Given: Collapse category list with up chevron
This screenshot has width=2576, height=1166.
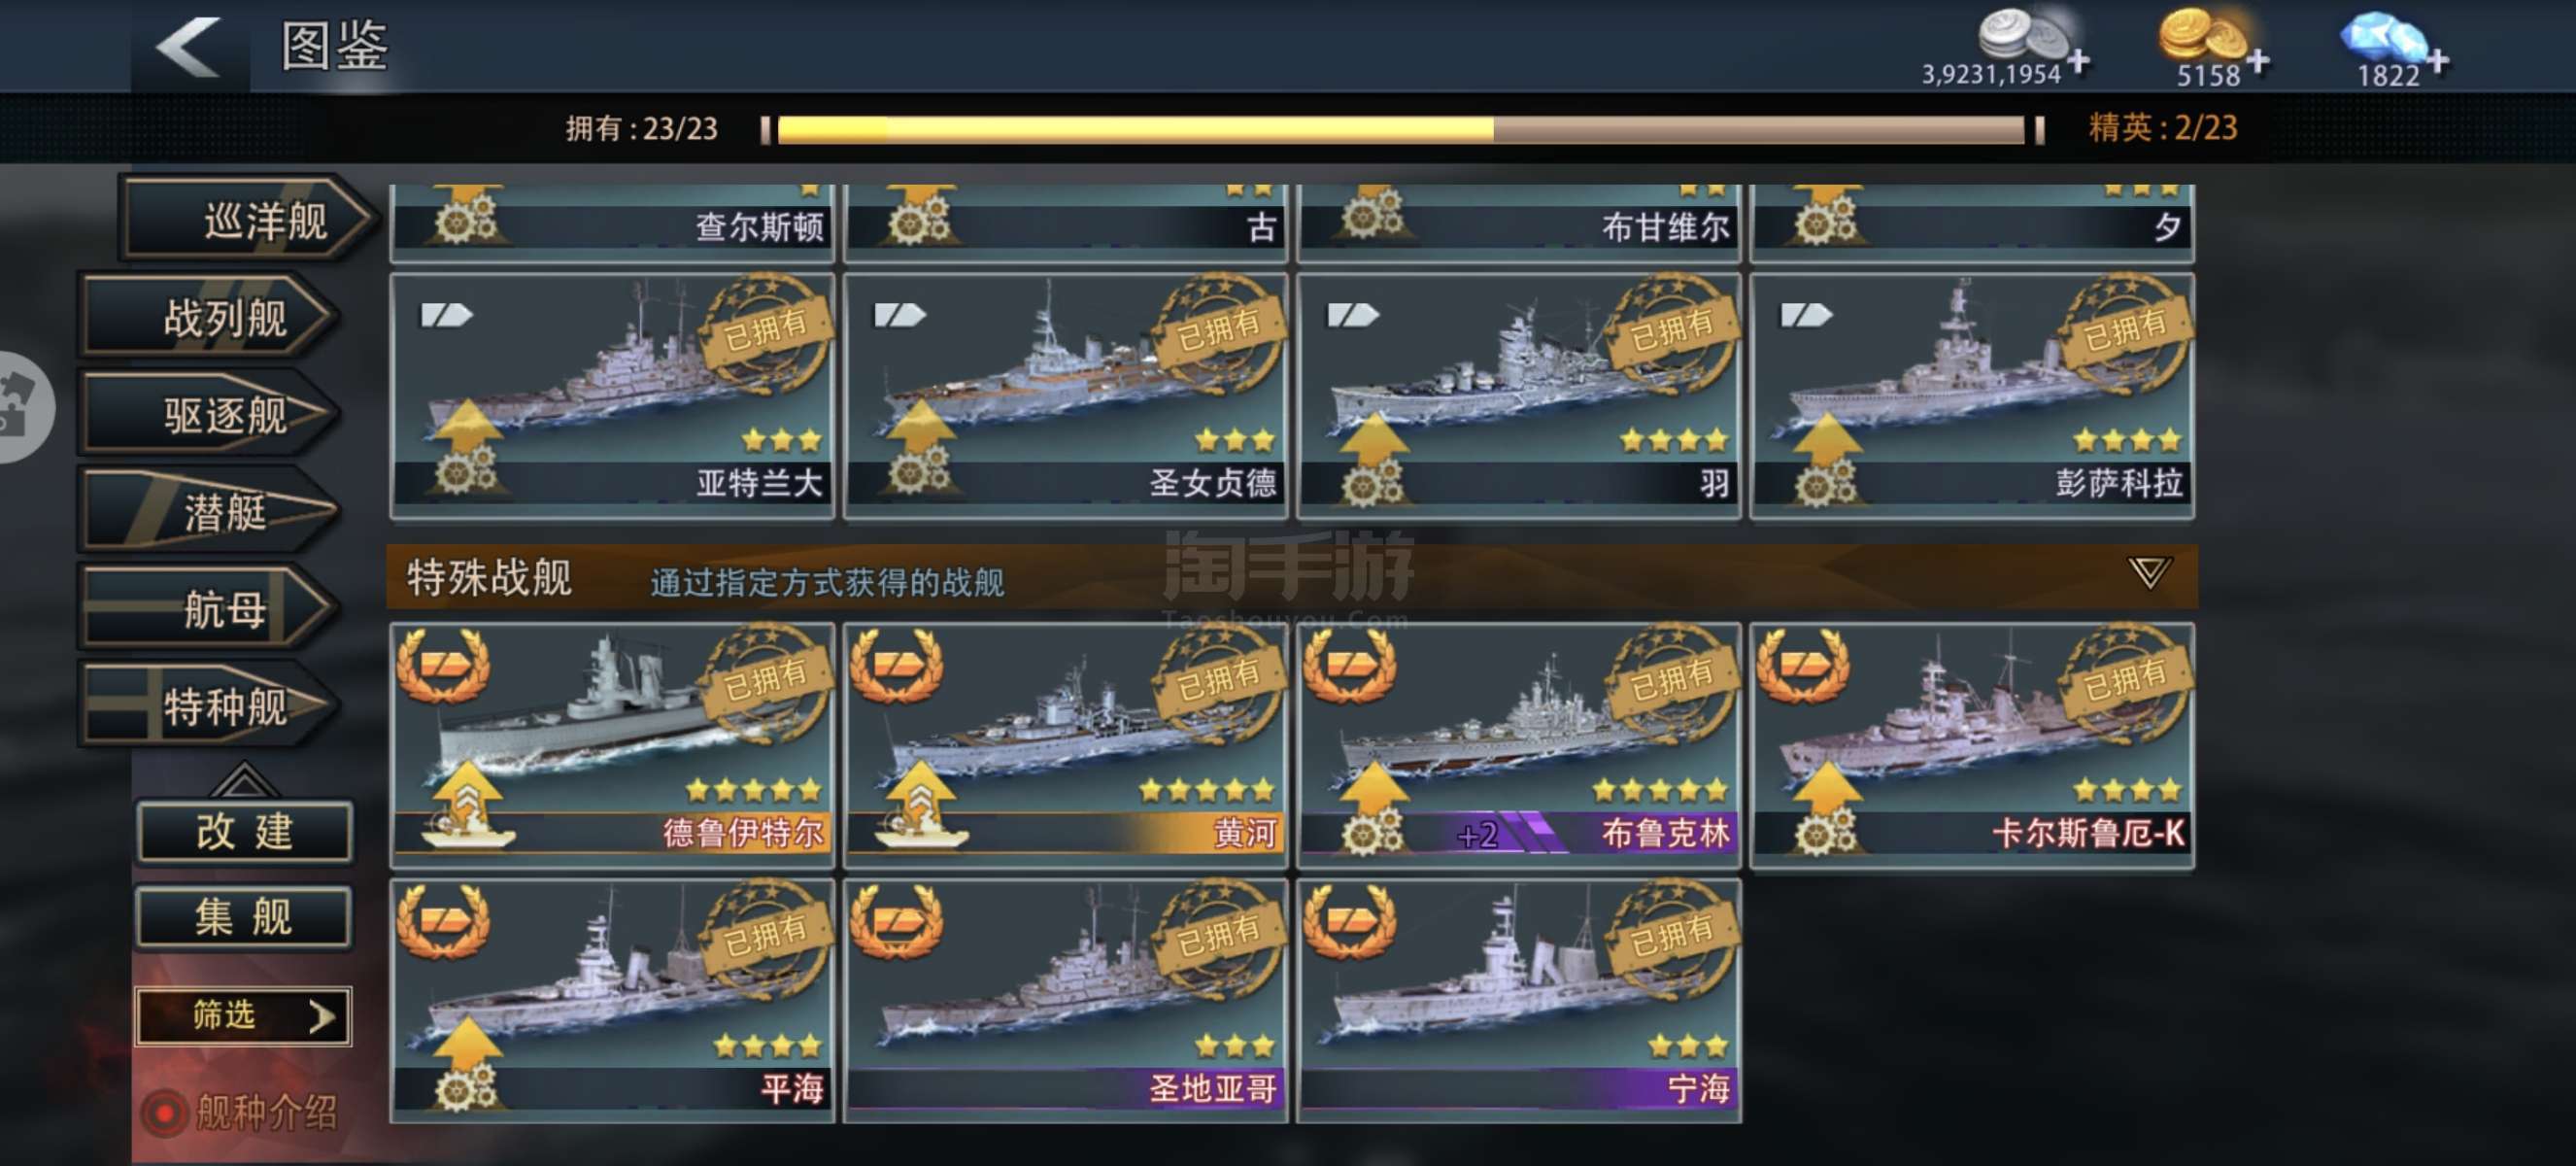Looking at the screenshot, I should (x=243, y=778).
